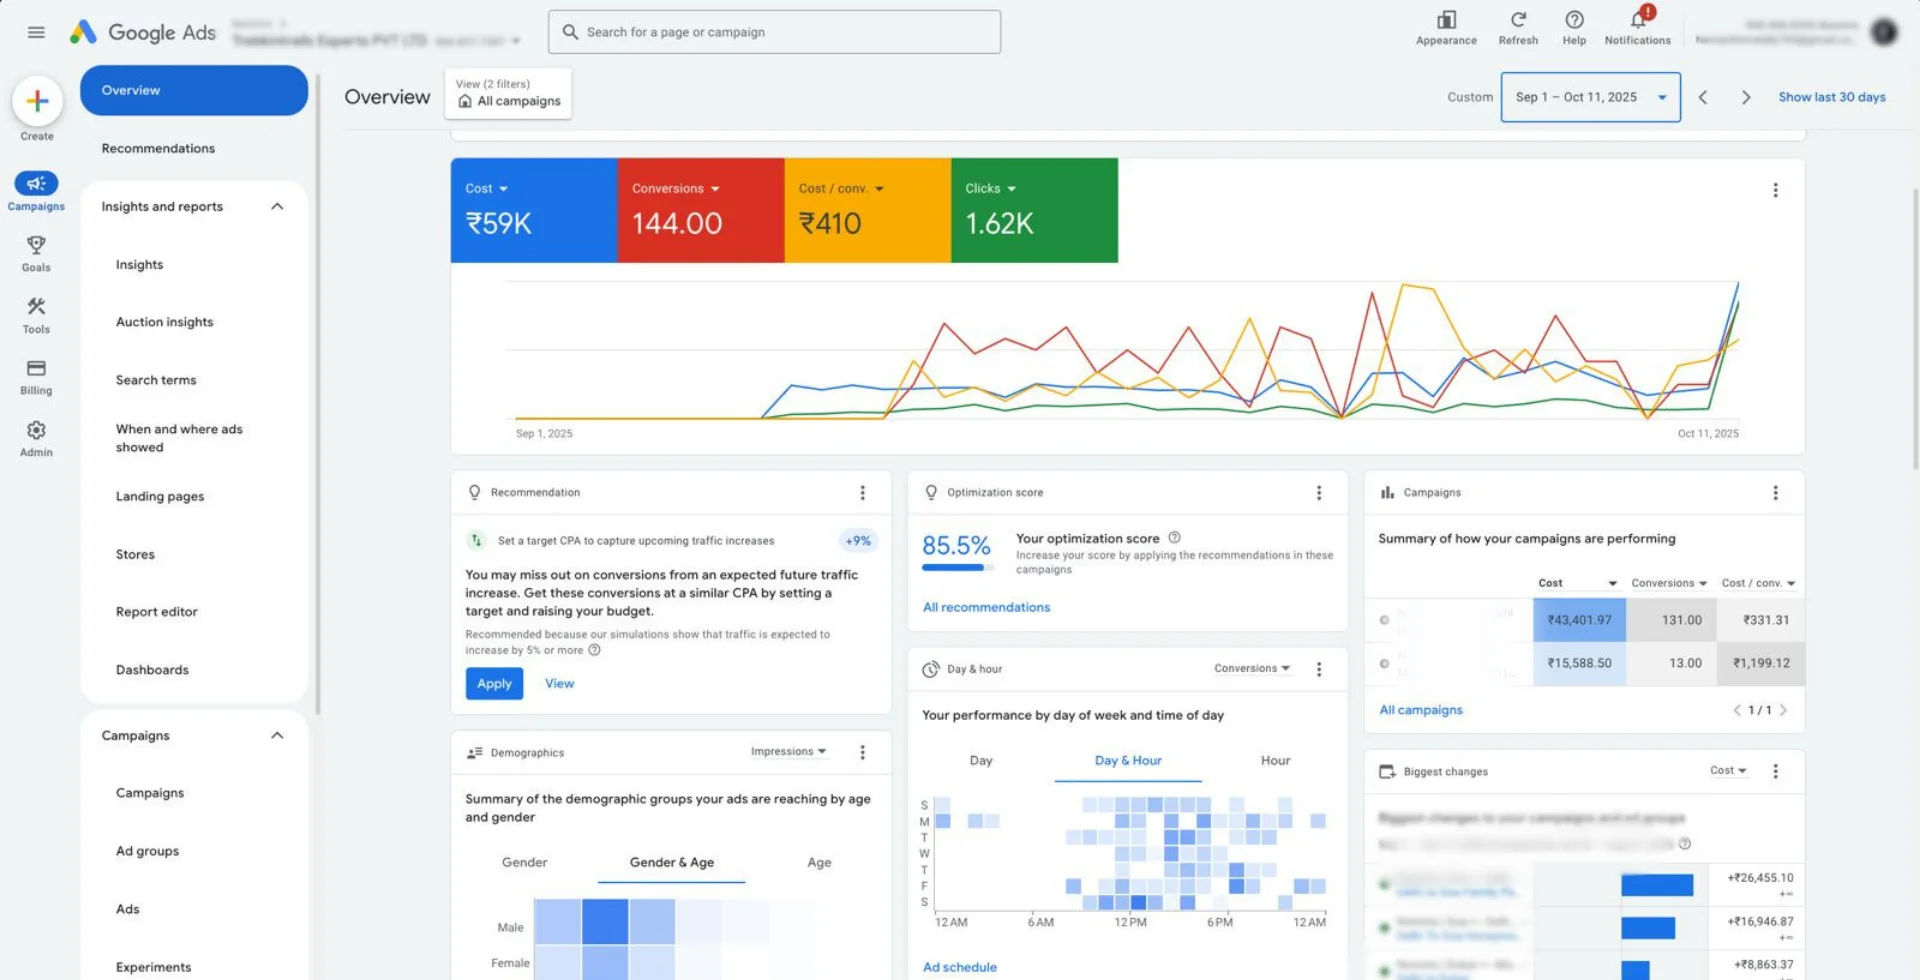Open the Notifications bell
The height and width of the screenshot is (980, 1920).
pos(1637,21)
